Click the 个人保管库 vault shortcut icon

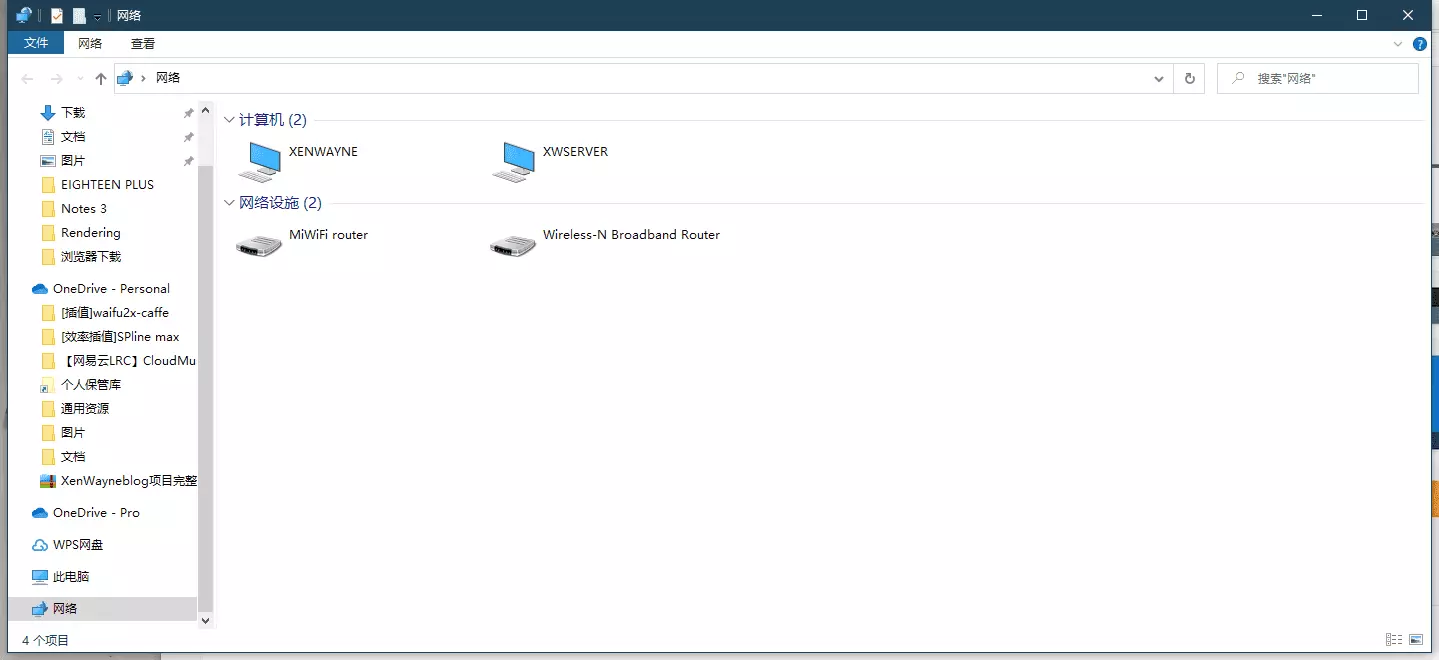point(47,385)
